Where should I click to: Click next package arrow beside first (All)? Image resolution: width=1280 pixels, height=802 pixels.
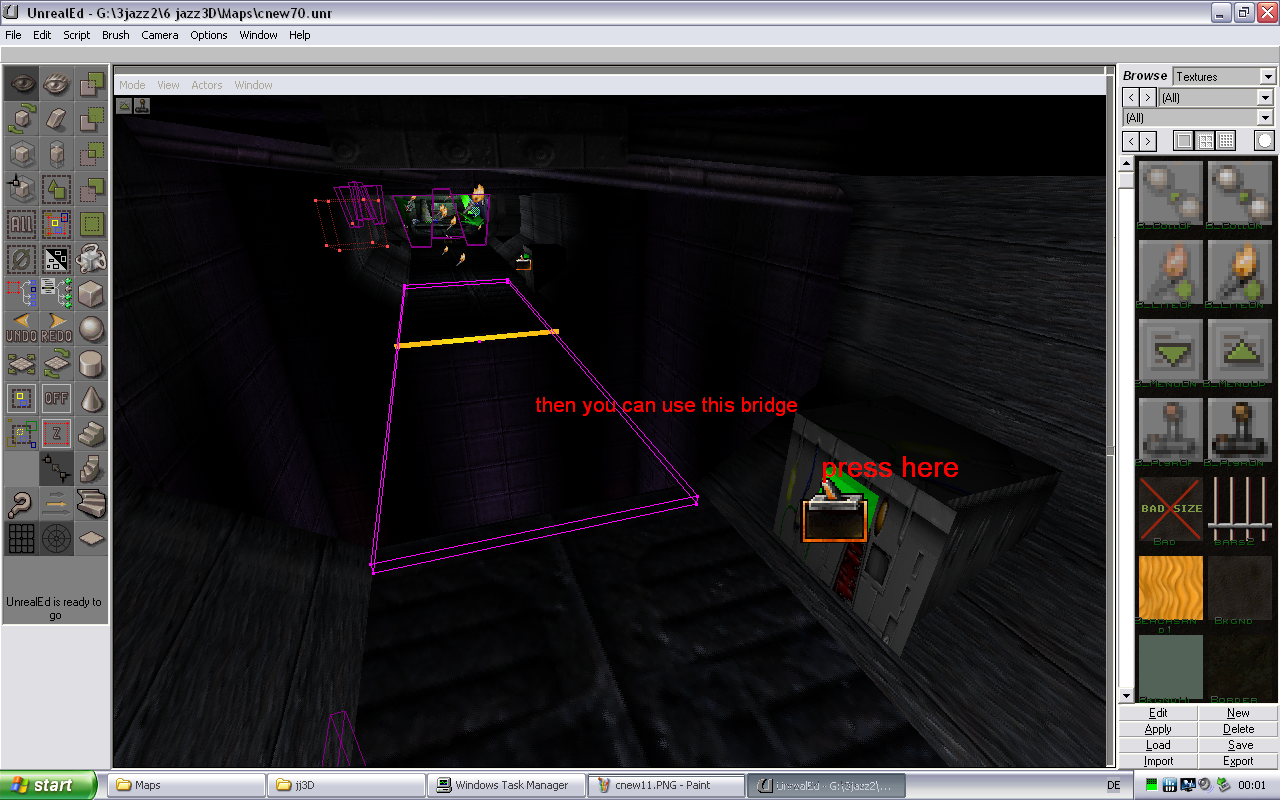(1148, 97)
